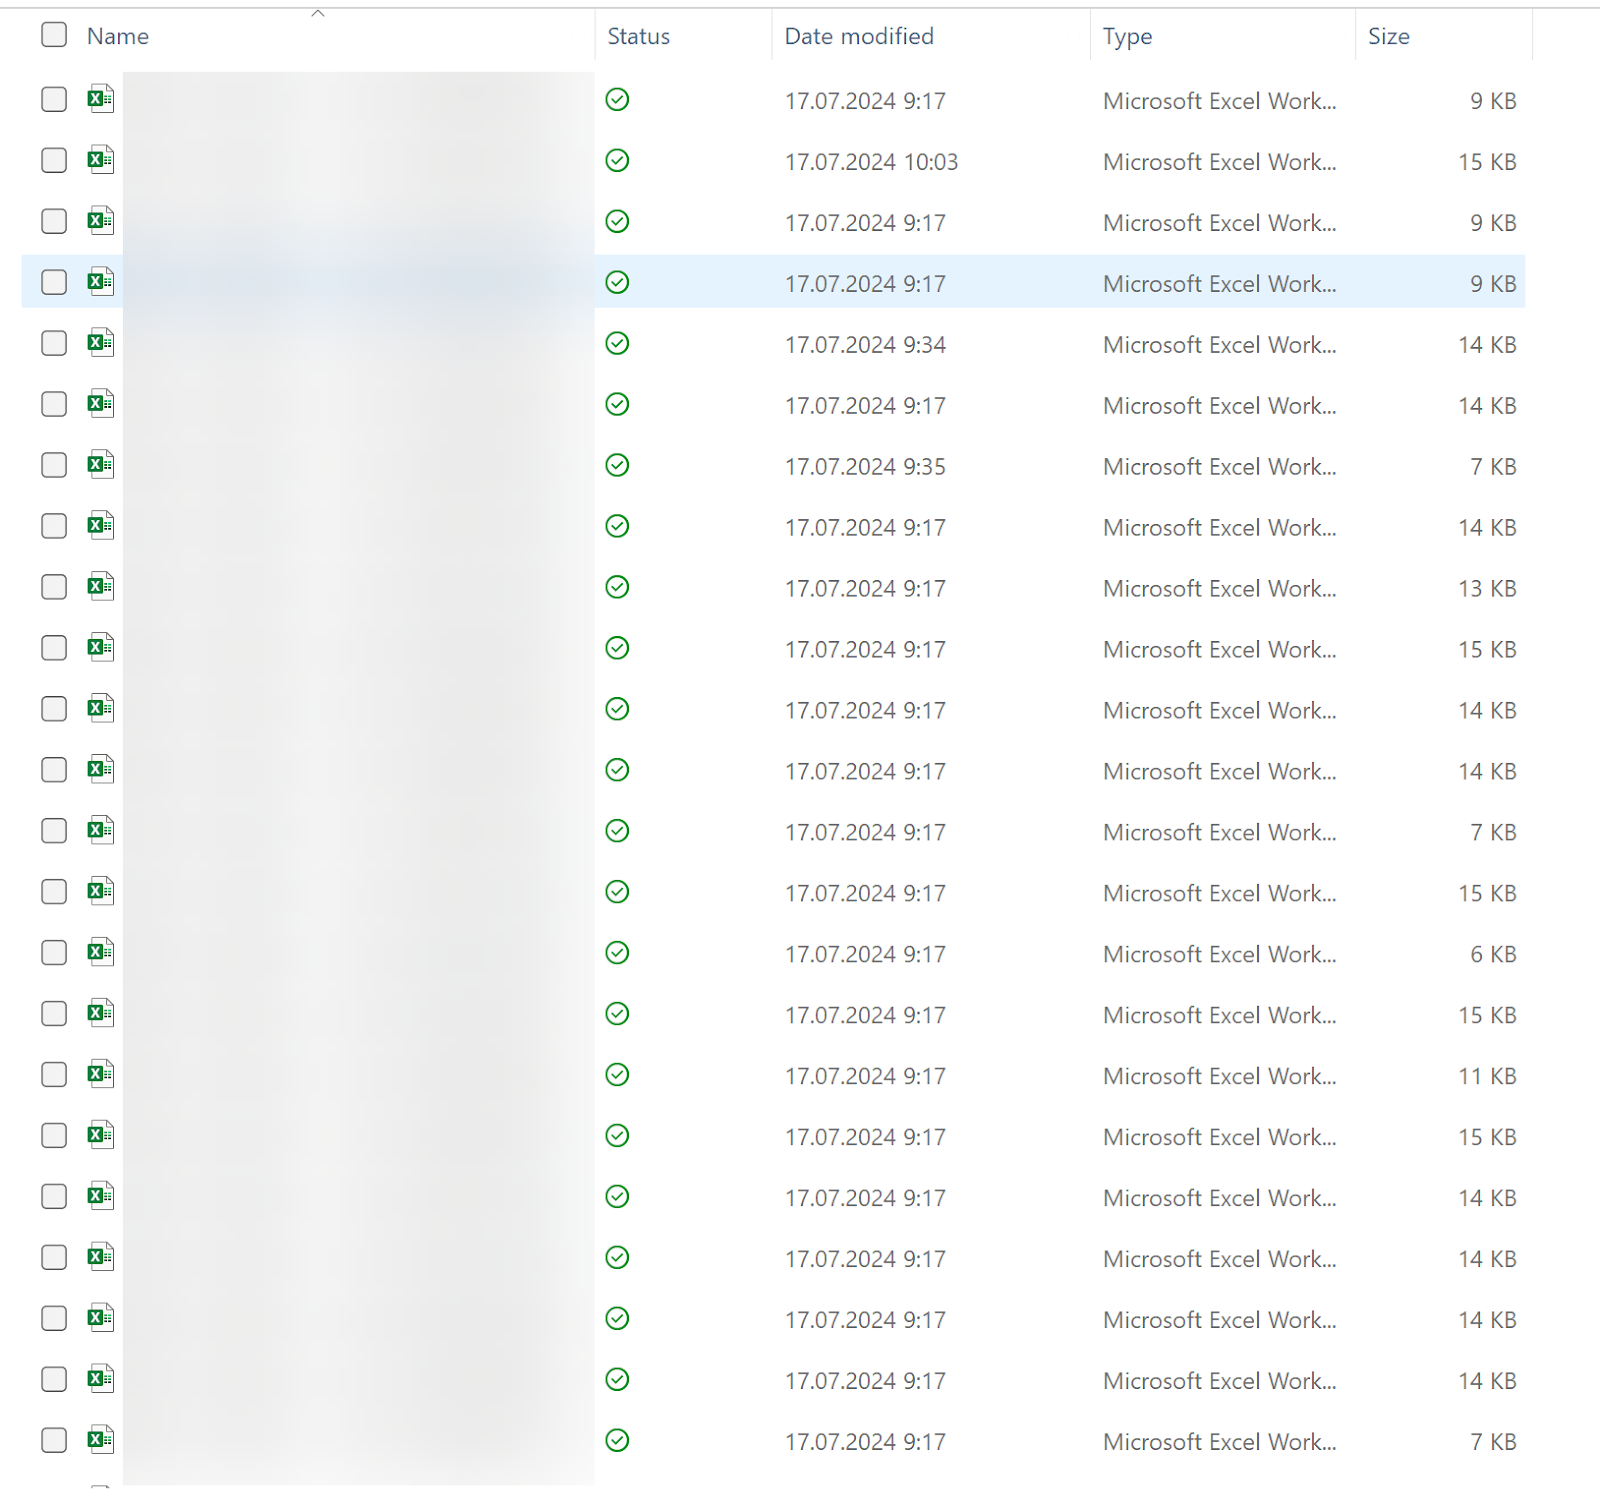
Task: Click 'Microsoft Excel Work...' type in 10:03 row
Action: [1219, 162]
